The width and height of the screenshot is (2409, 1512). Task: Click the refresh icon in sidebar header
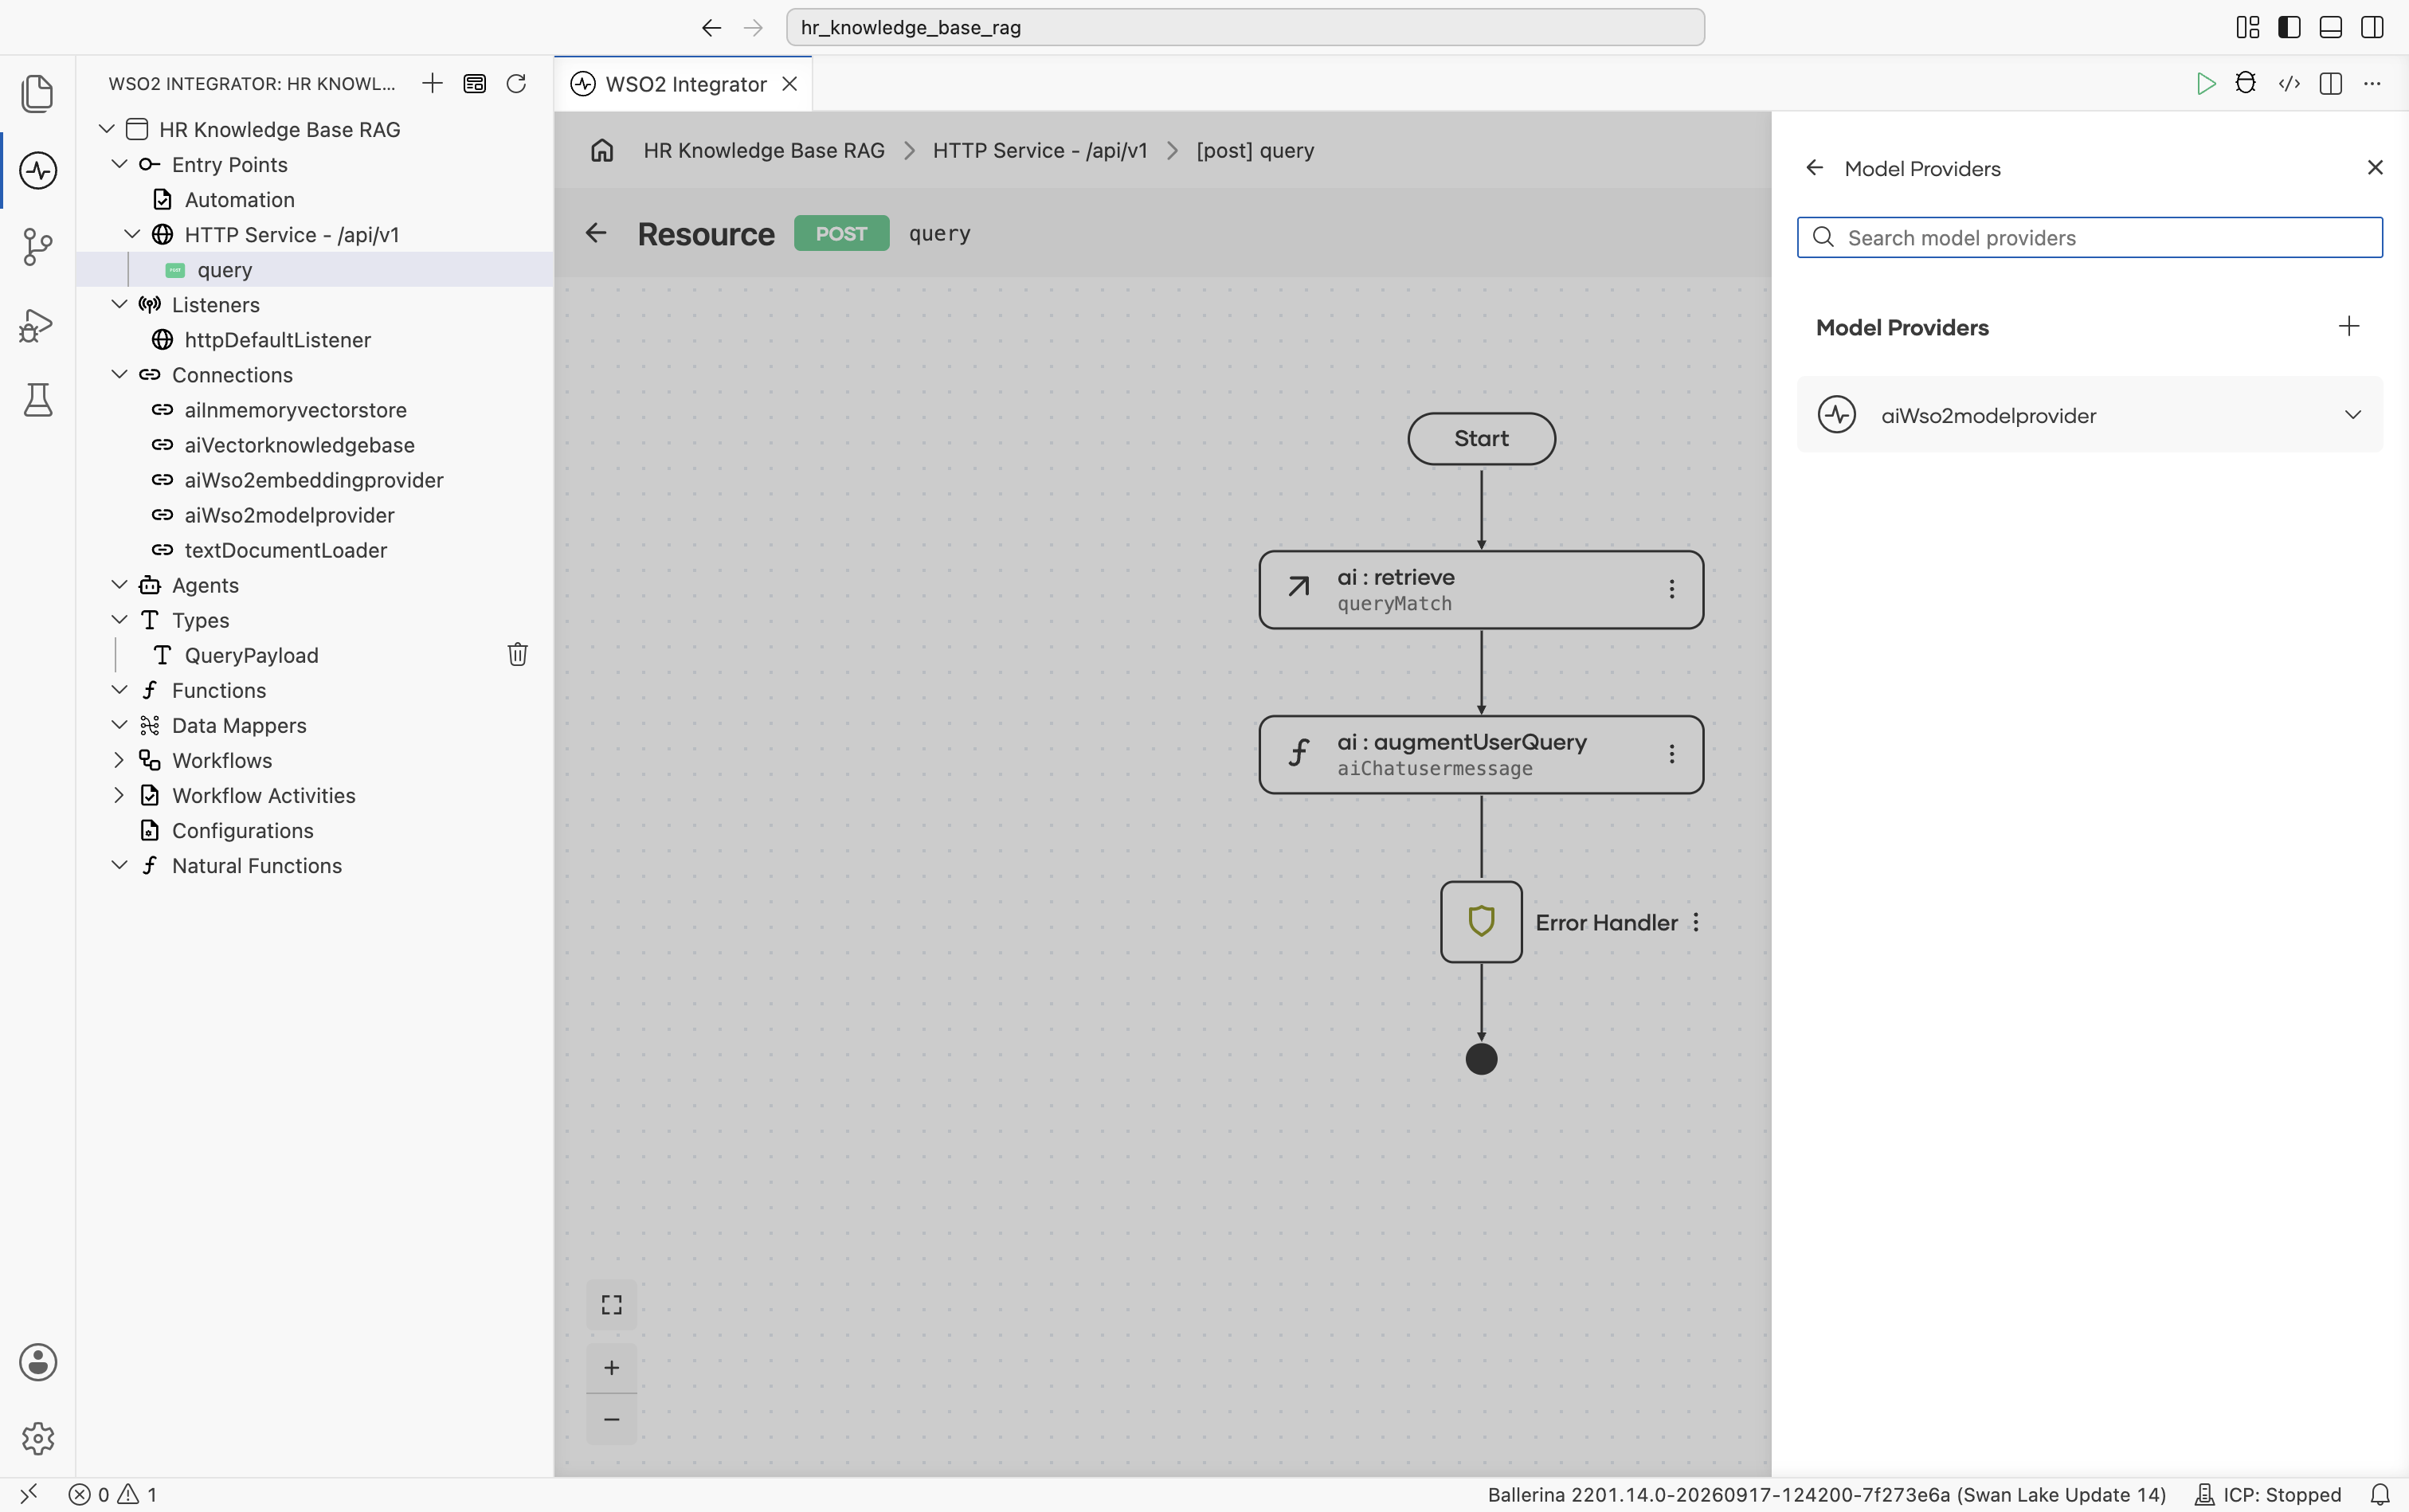coord(516,83)
